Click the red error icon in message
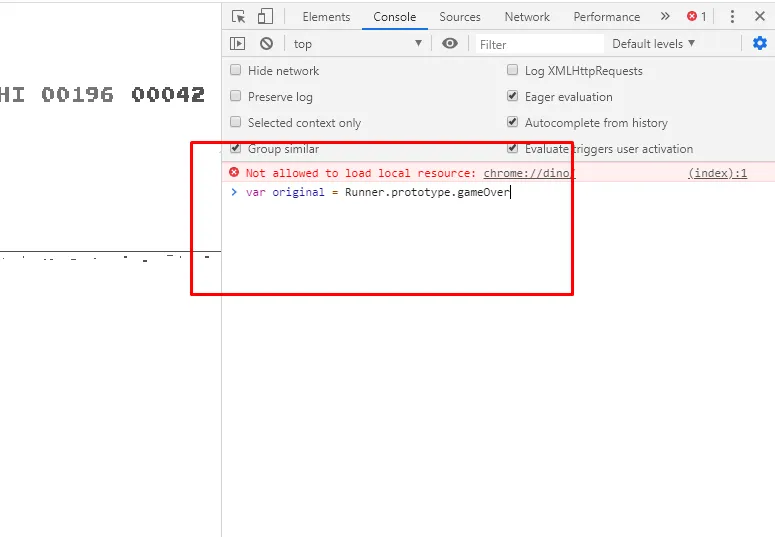775x537 pixels. 234,172
